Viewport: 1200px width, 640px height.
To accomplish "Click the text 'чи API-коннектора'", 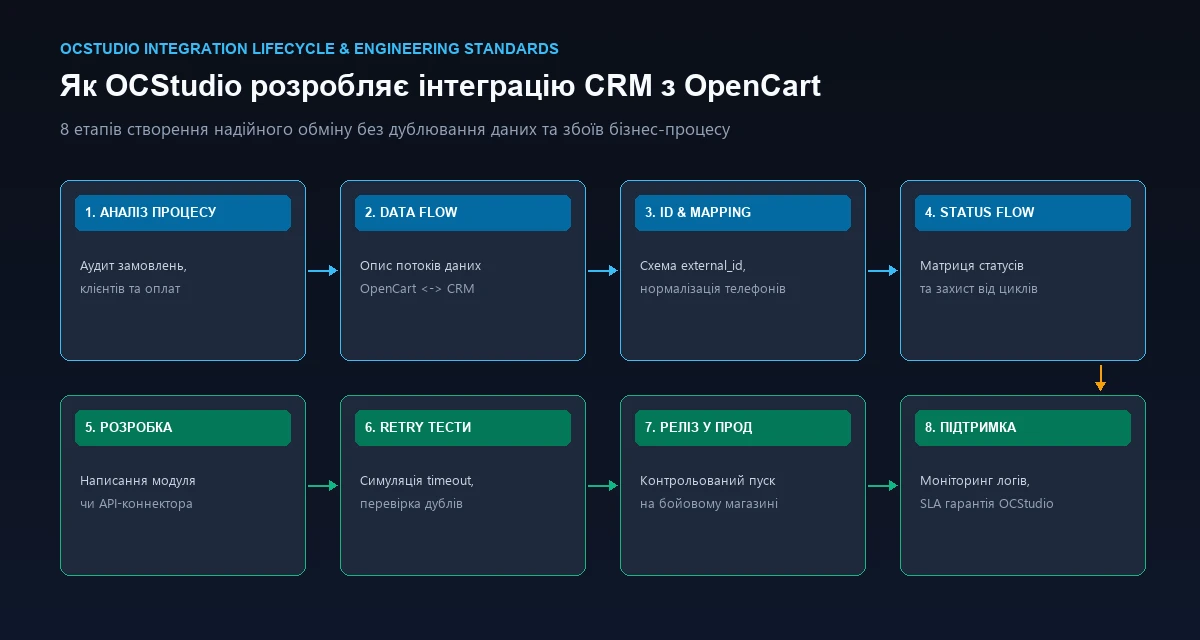I will [136, 504].
